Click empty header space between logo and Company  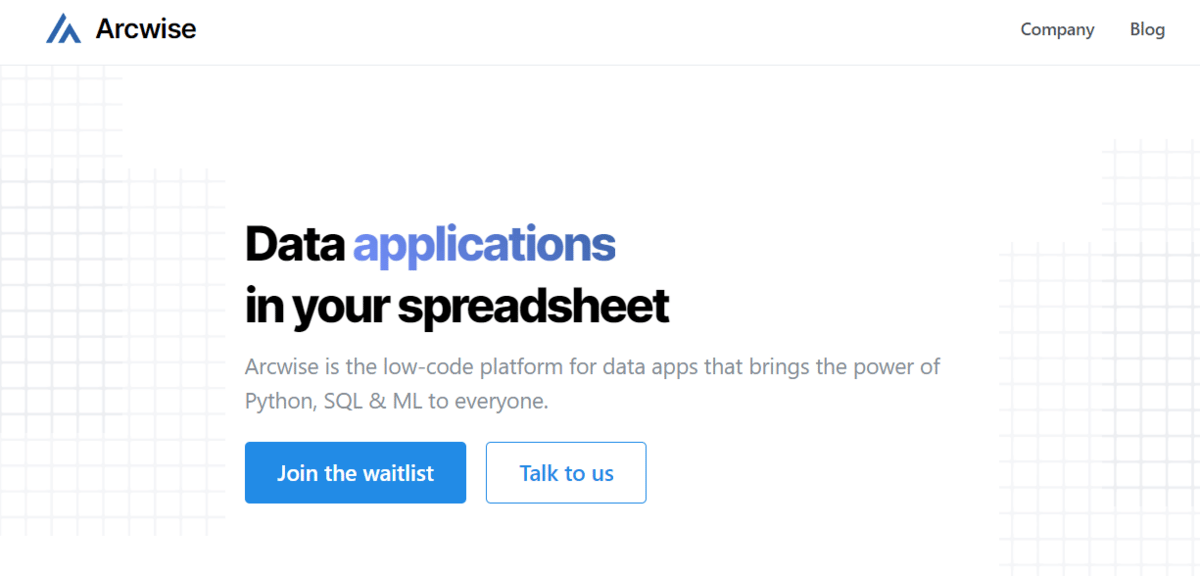pos(600,30)
